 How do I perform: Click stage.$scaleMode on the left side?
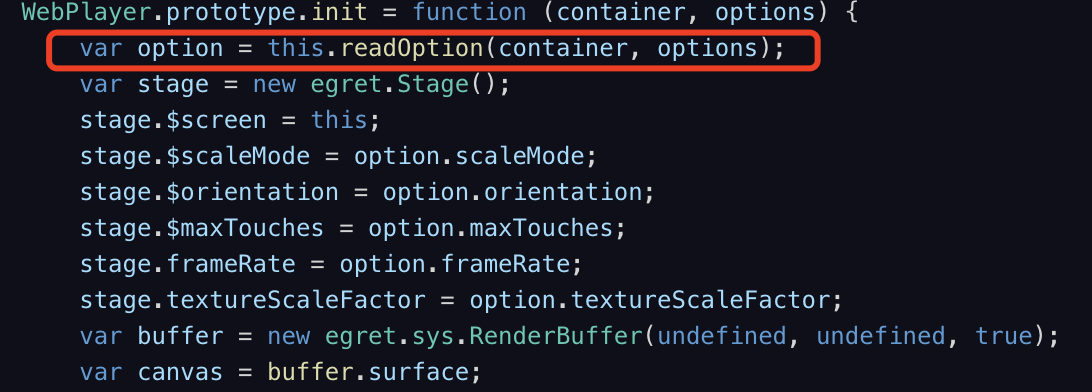click(x=195, y=157)
